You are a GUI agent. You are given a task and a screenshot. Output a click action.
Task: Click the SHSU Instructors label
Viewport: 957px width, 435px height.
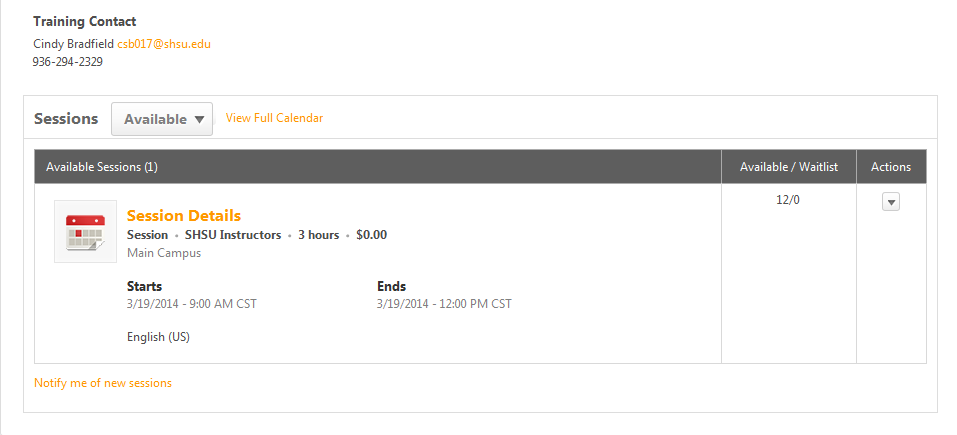[233, 235]
